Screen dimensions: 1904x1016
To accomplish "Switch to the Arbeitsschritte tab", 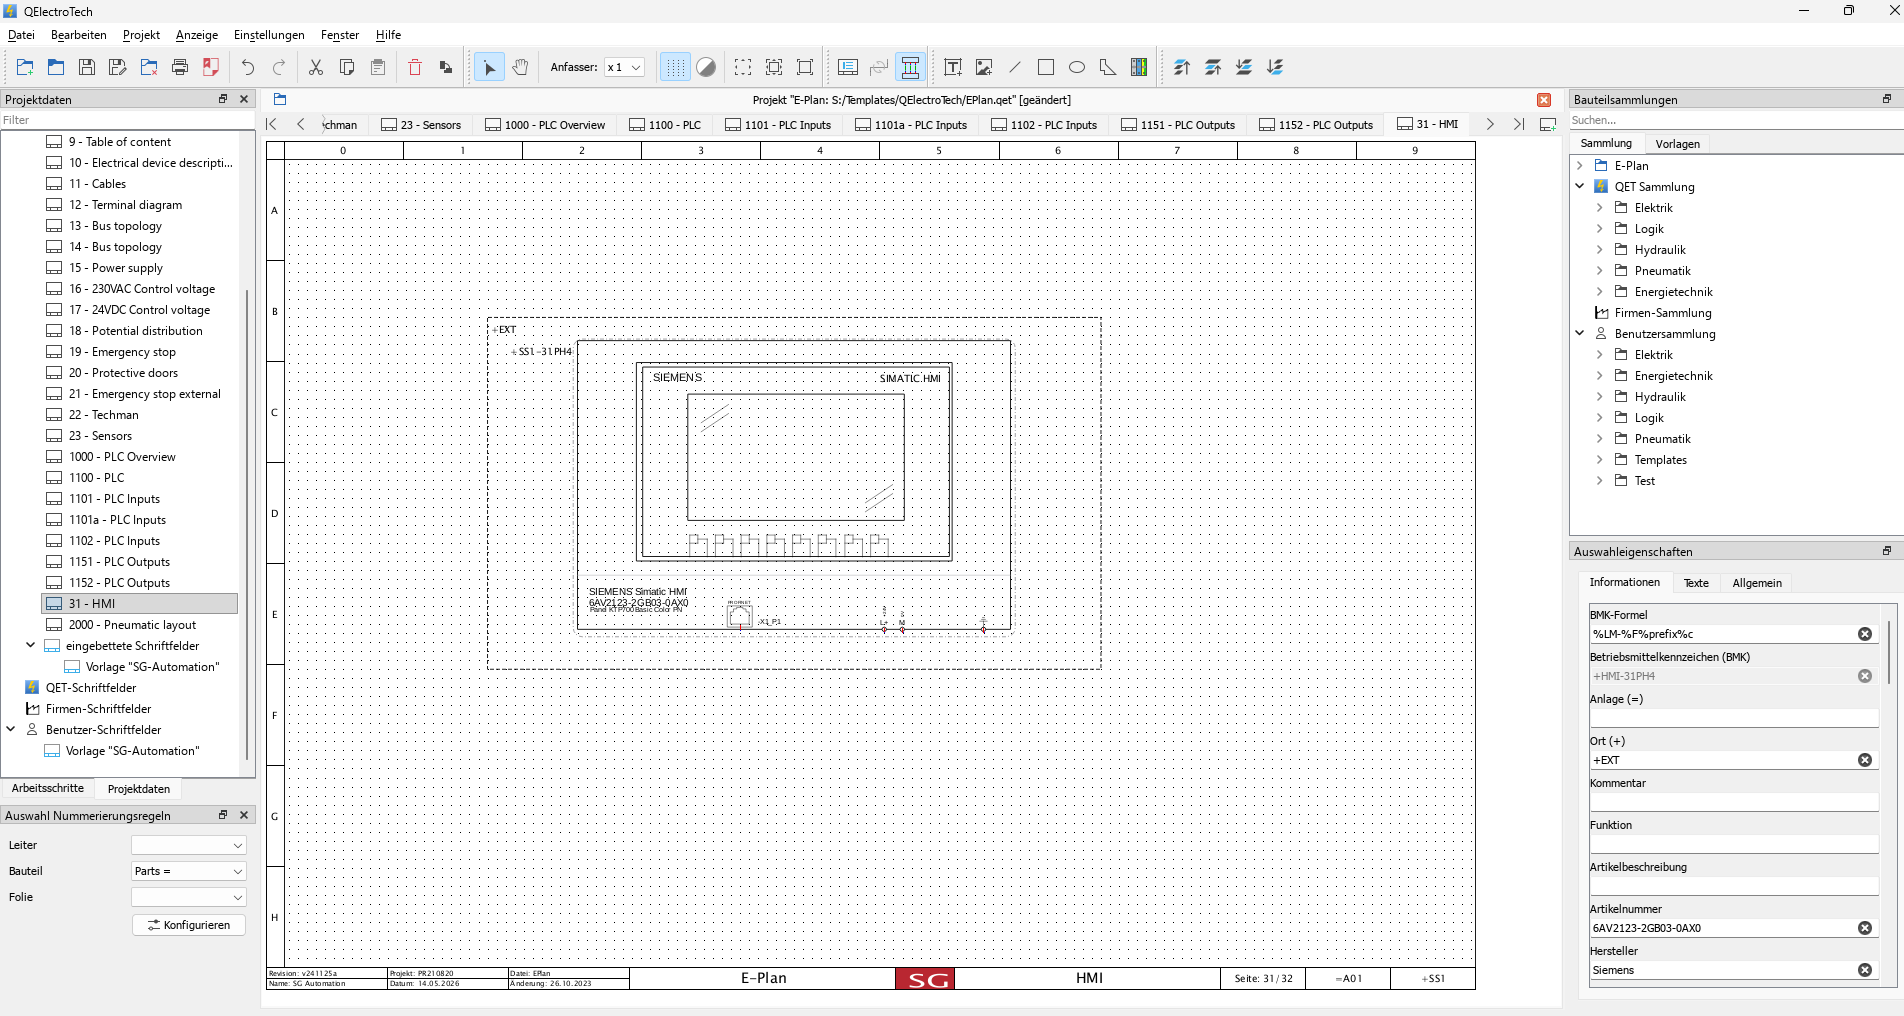I will pos(48,788).
